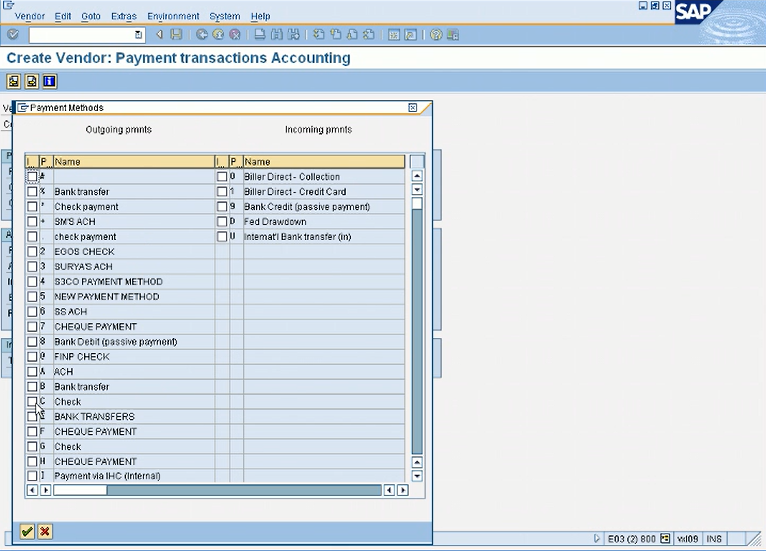The image size is (766, 551).
Task: Click the outgoing payments Name column header
Action: (134, 162)
